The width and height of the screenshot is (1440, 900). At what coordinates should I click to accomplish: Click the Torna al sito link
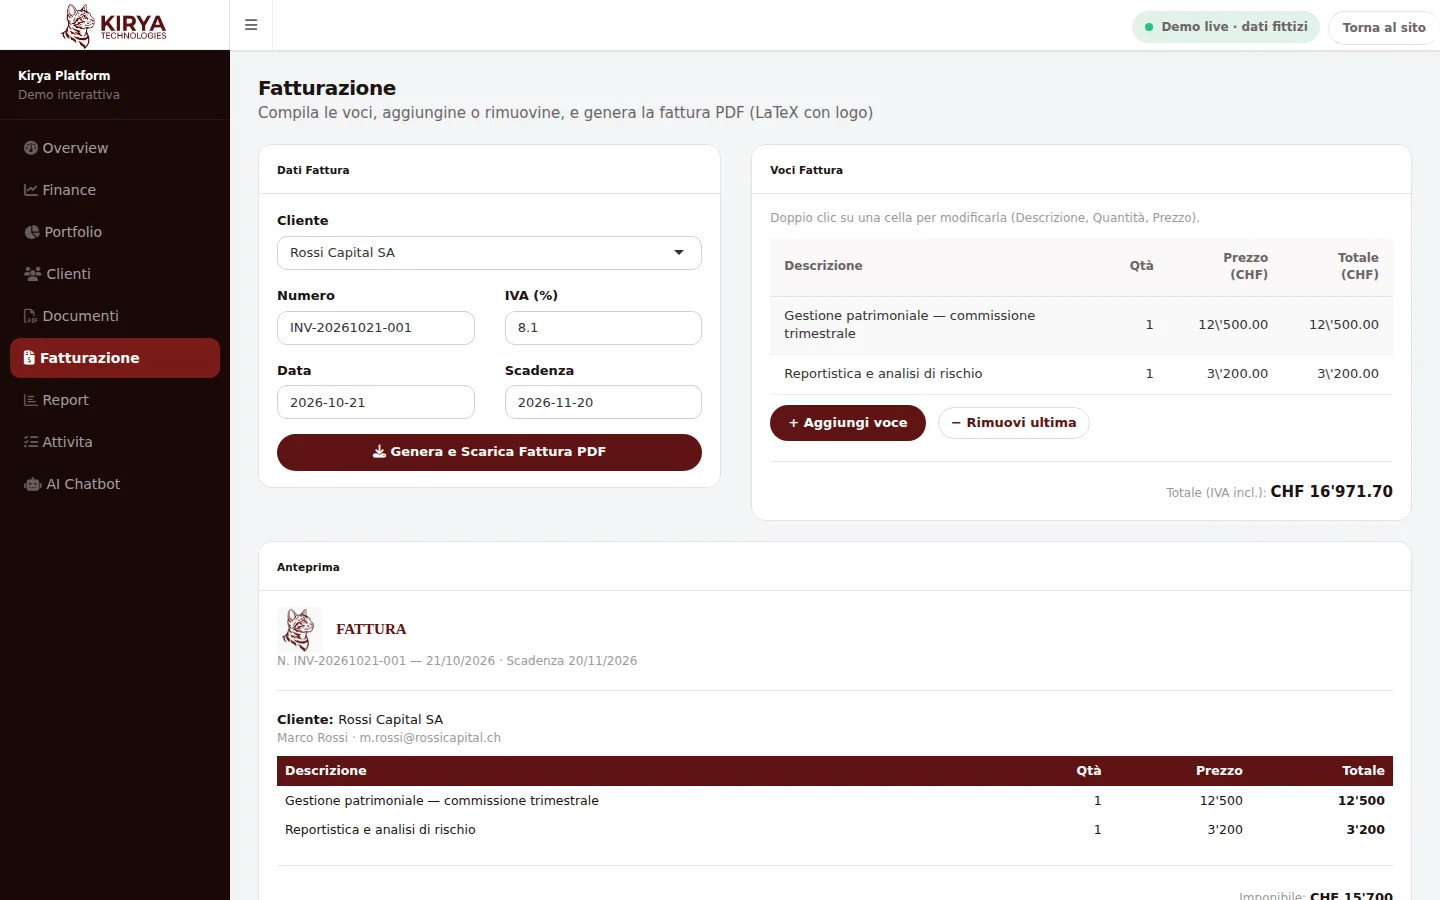1384,27
